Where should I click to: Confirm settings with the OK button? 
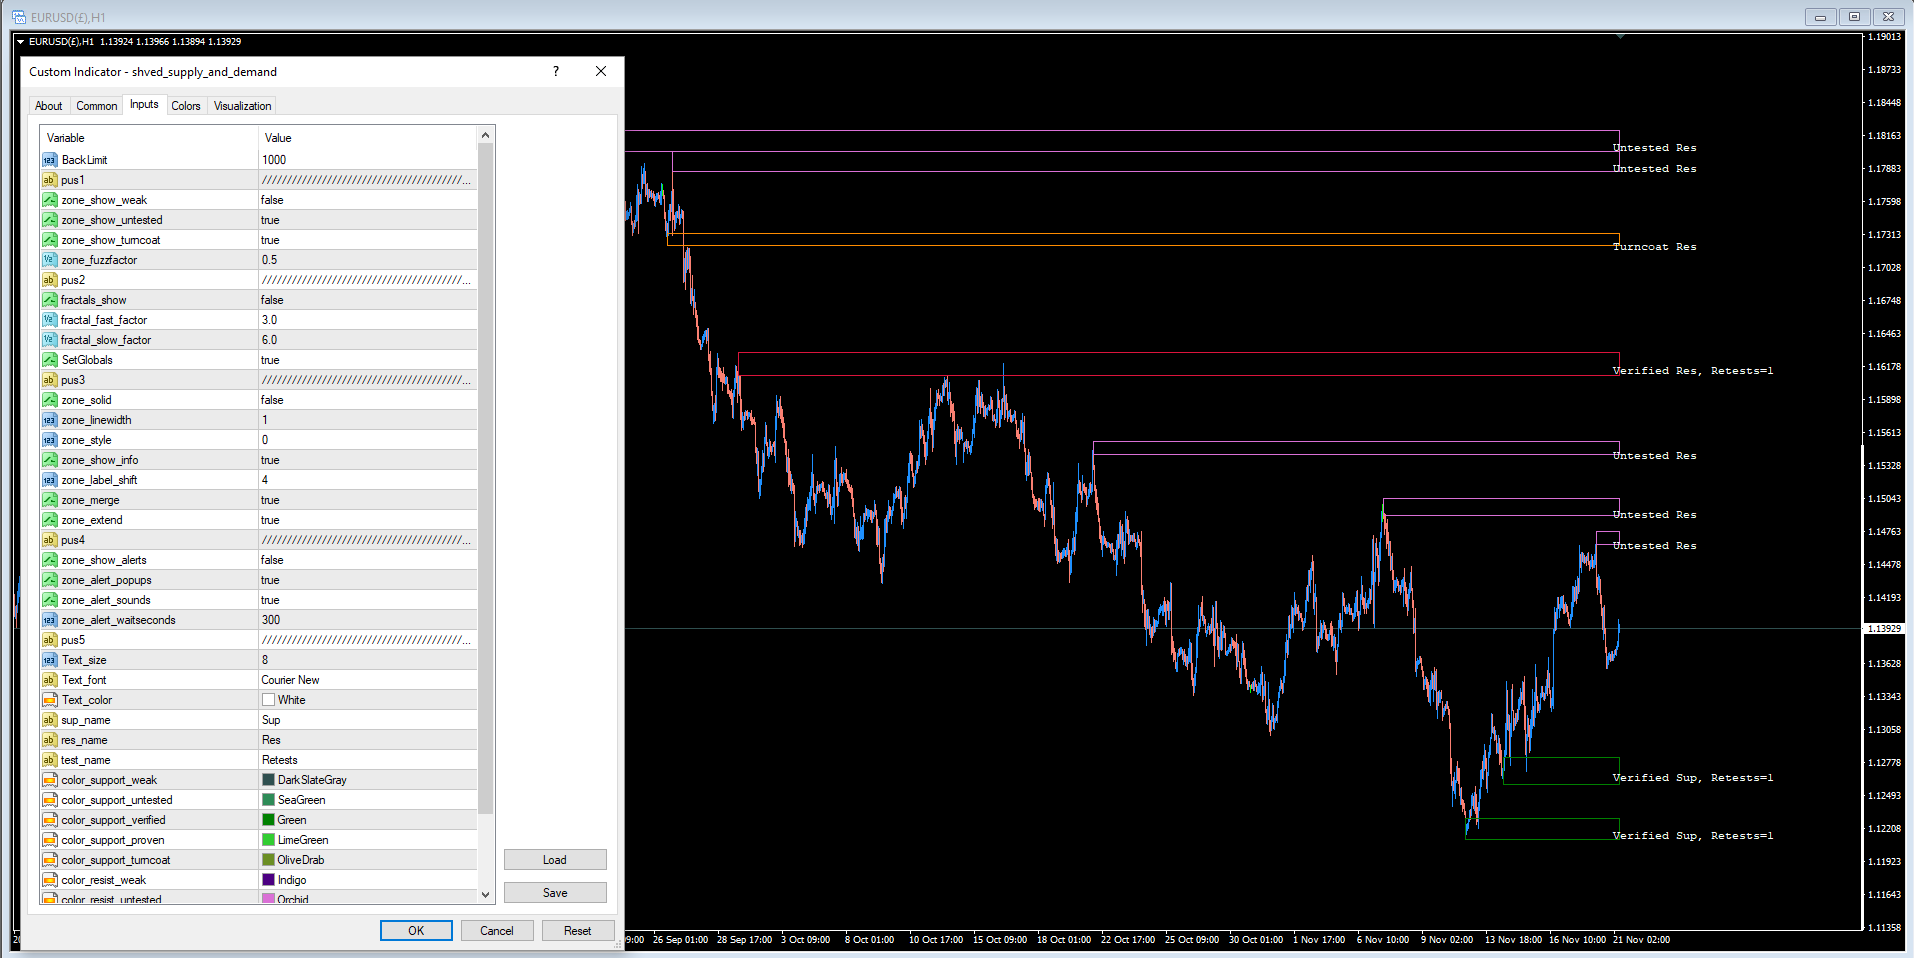point(416,931)
